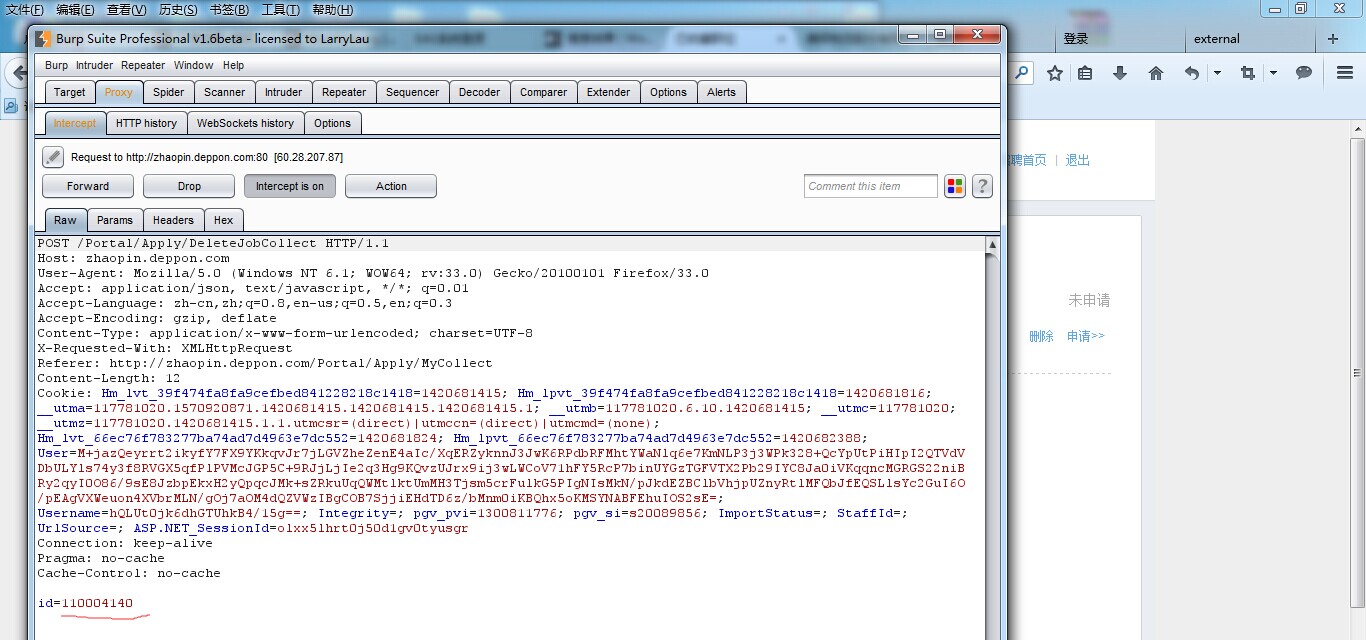The height and width of the screenshot is (640, 1366).
Task: Select the Raw view tab
Action: (x=65, y=220)
